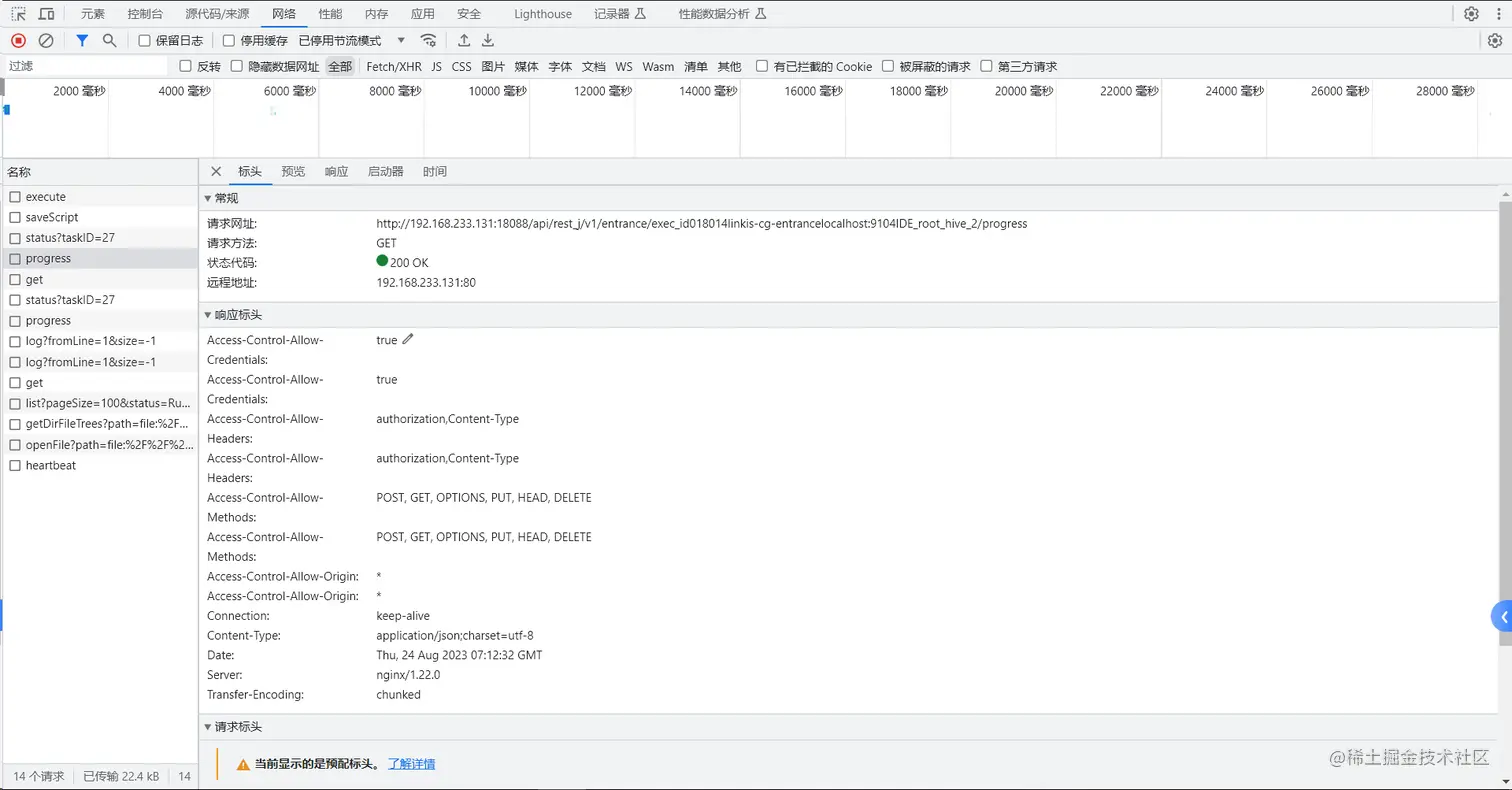Viewport: 1512px width, 790px height.
Task: Clear the network log
Action: coord(46,40)
